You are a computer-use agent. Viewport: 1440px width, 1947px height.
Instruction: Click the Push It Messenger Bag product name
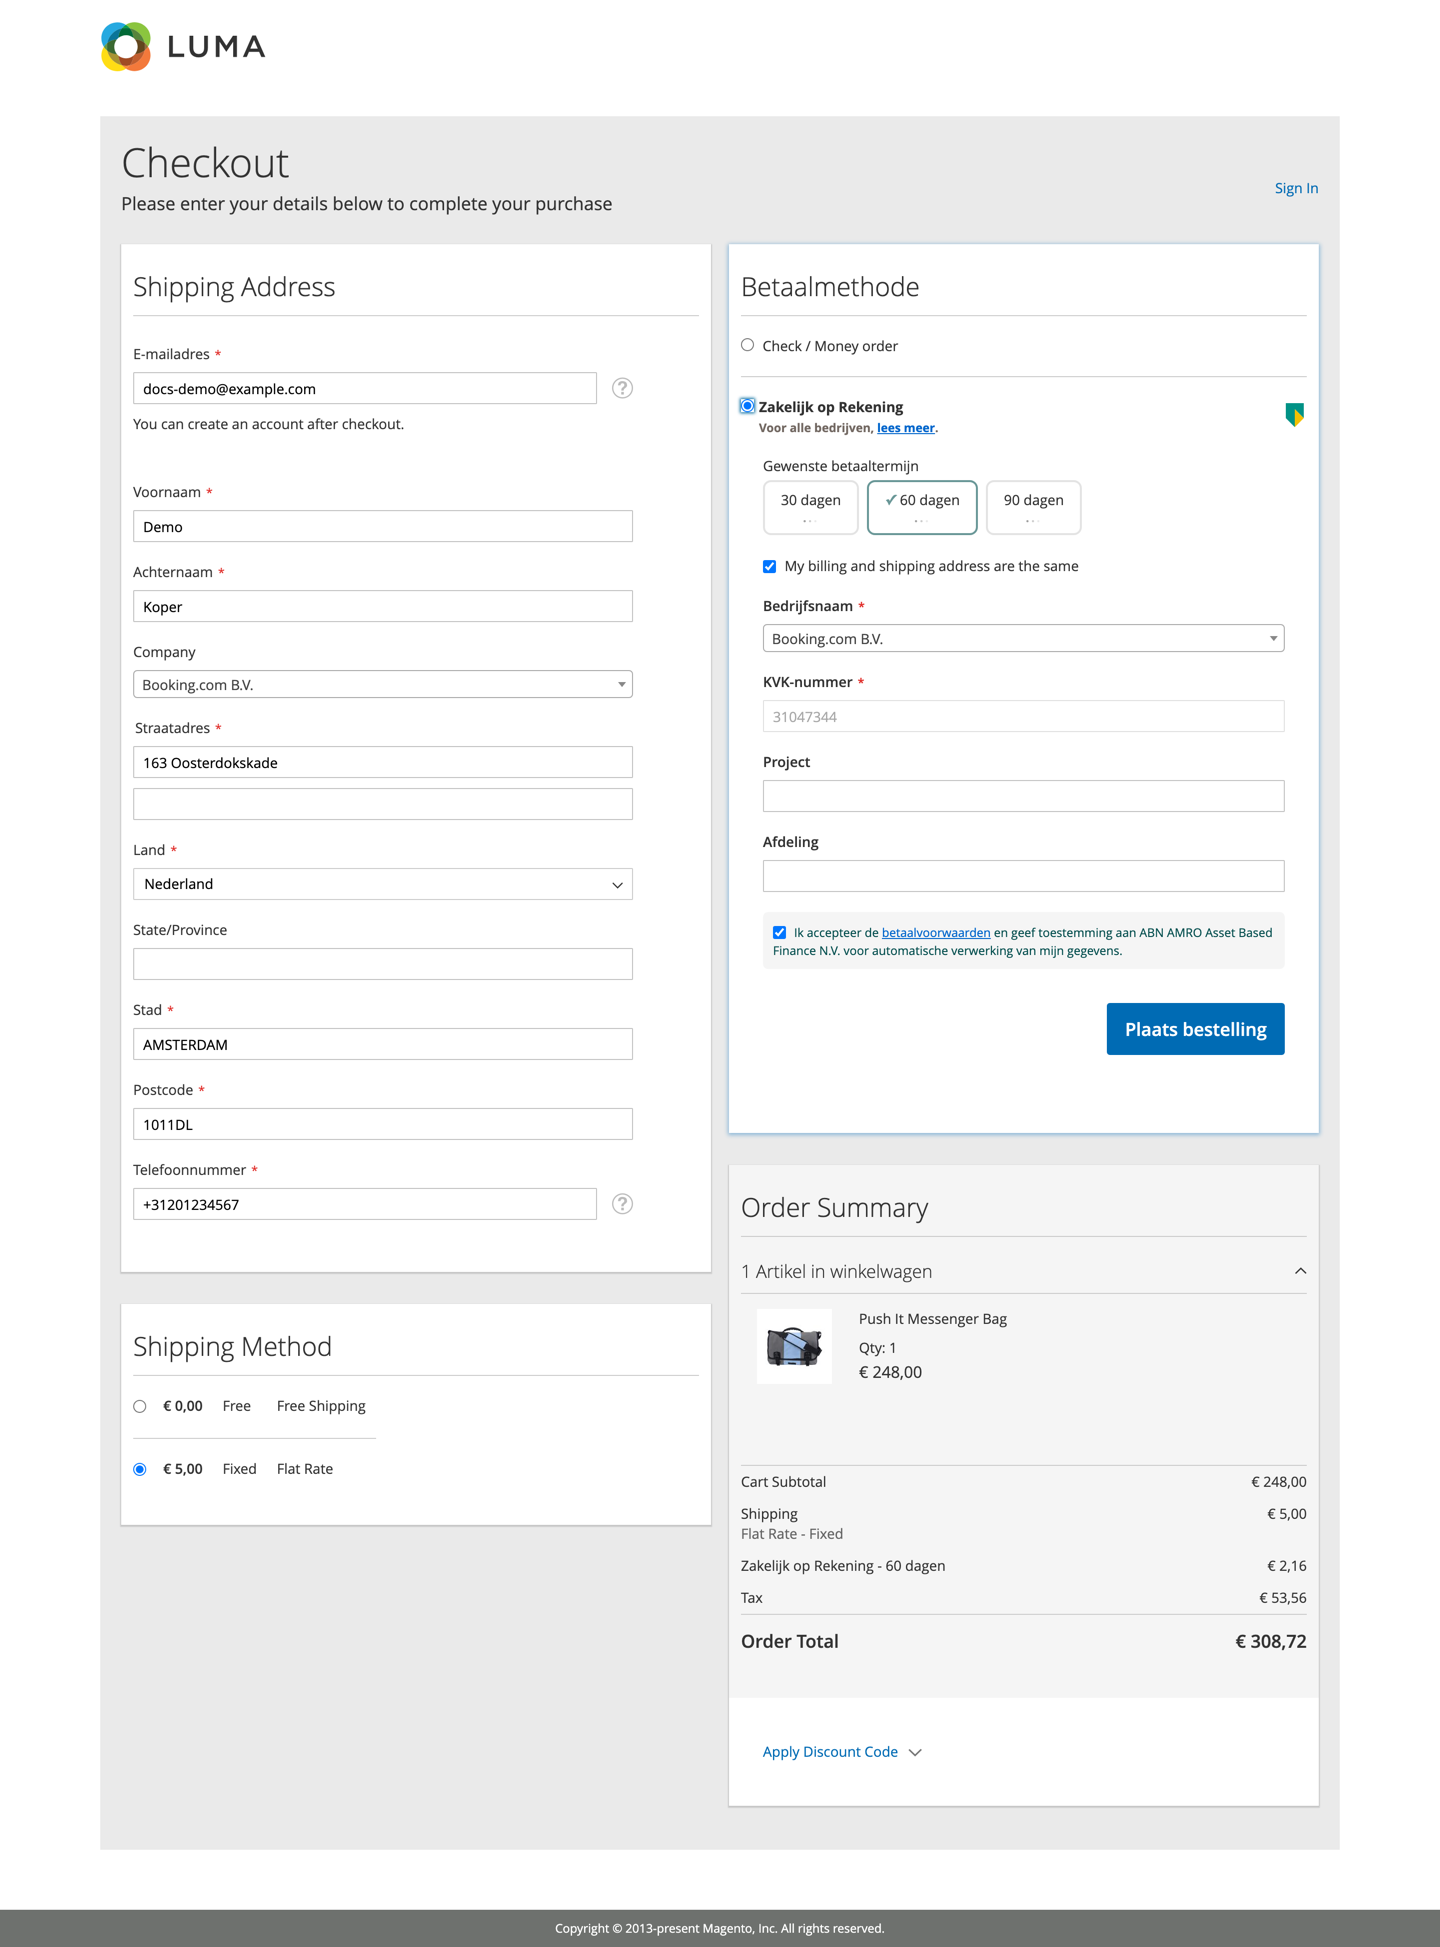932,1319
